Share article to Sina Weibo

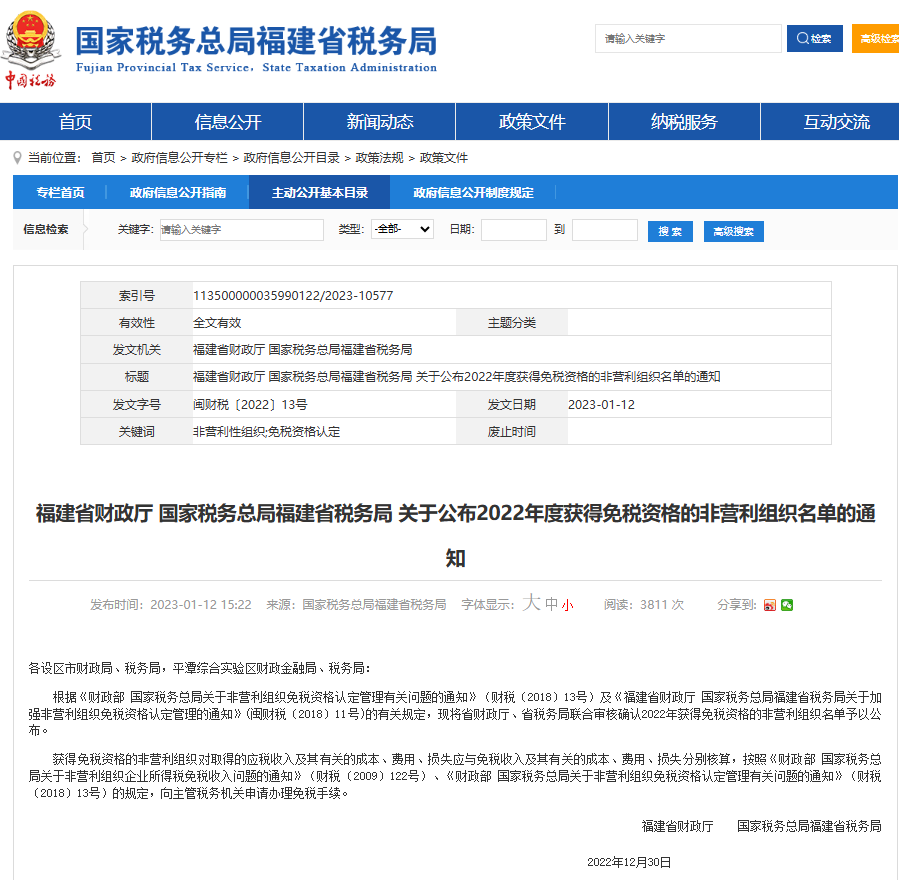[x=769, y=605]
